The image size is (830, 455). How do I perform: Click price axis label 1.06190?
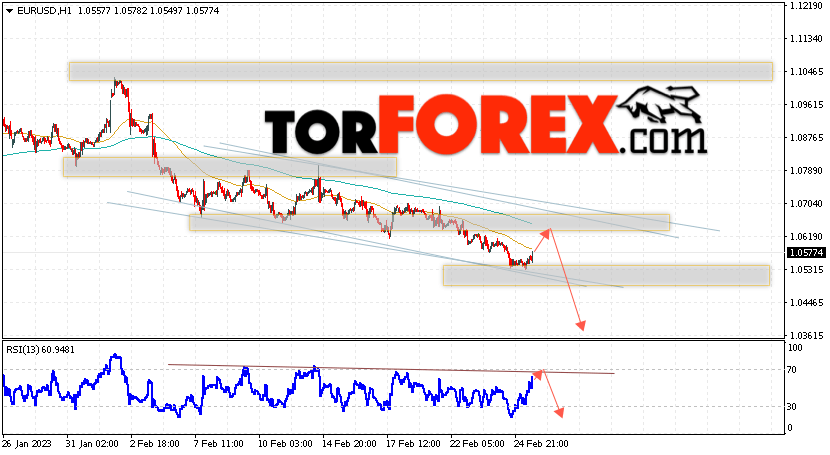[x=806, y=236]
